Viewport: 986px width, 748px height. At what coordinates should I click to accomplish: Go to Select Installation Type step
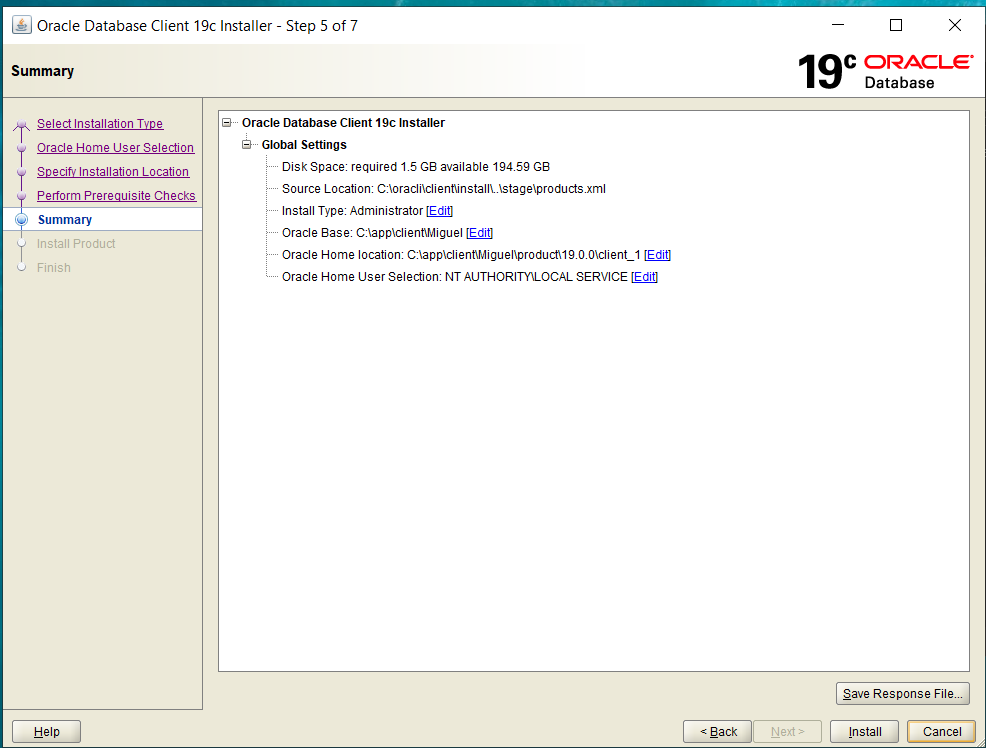point(100,124)
